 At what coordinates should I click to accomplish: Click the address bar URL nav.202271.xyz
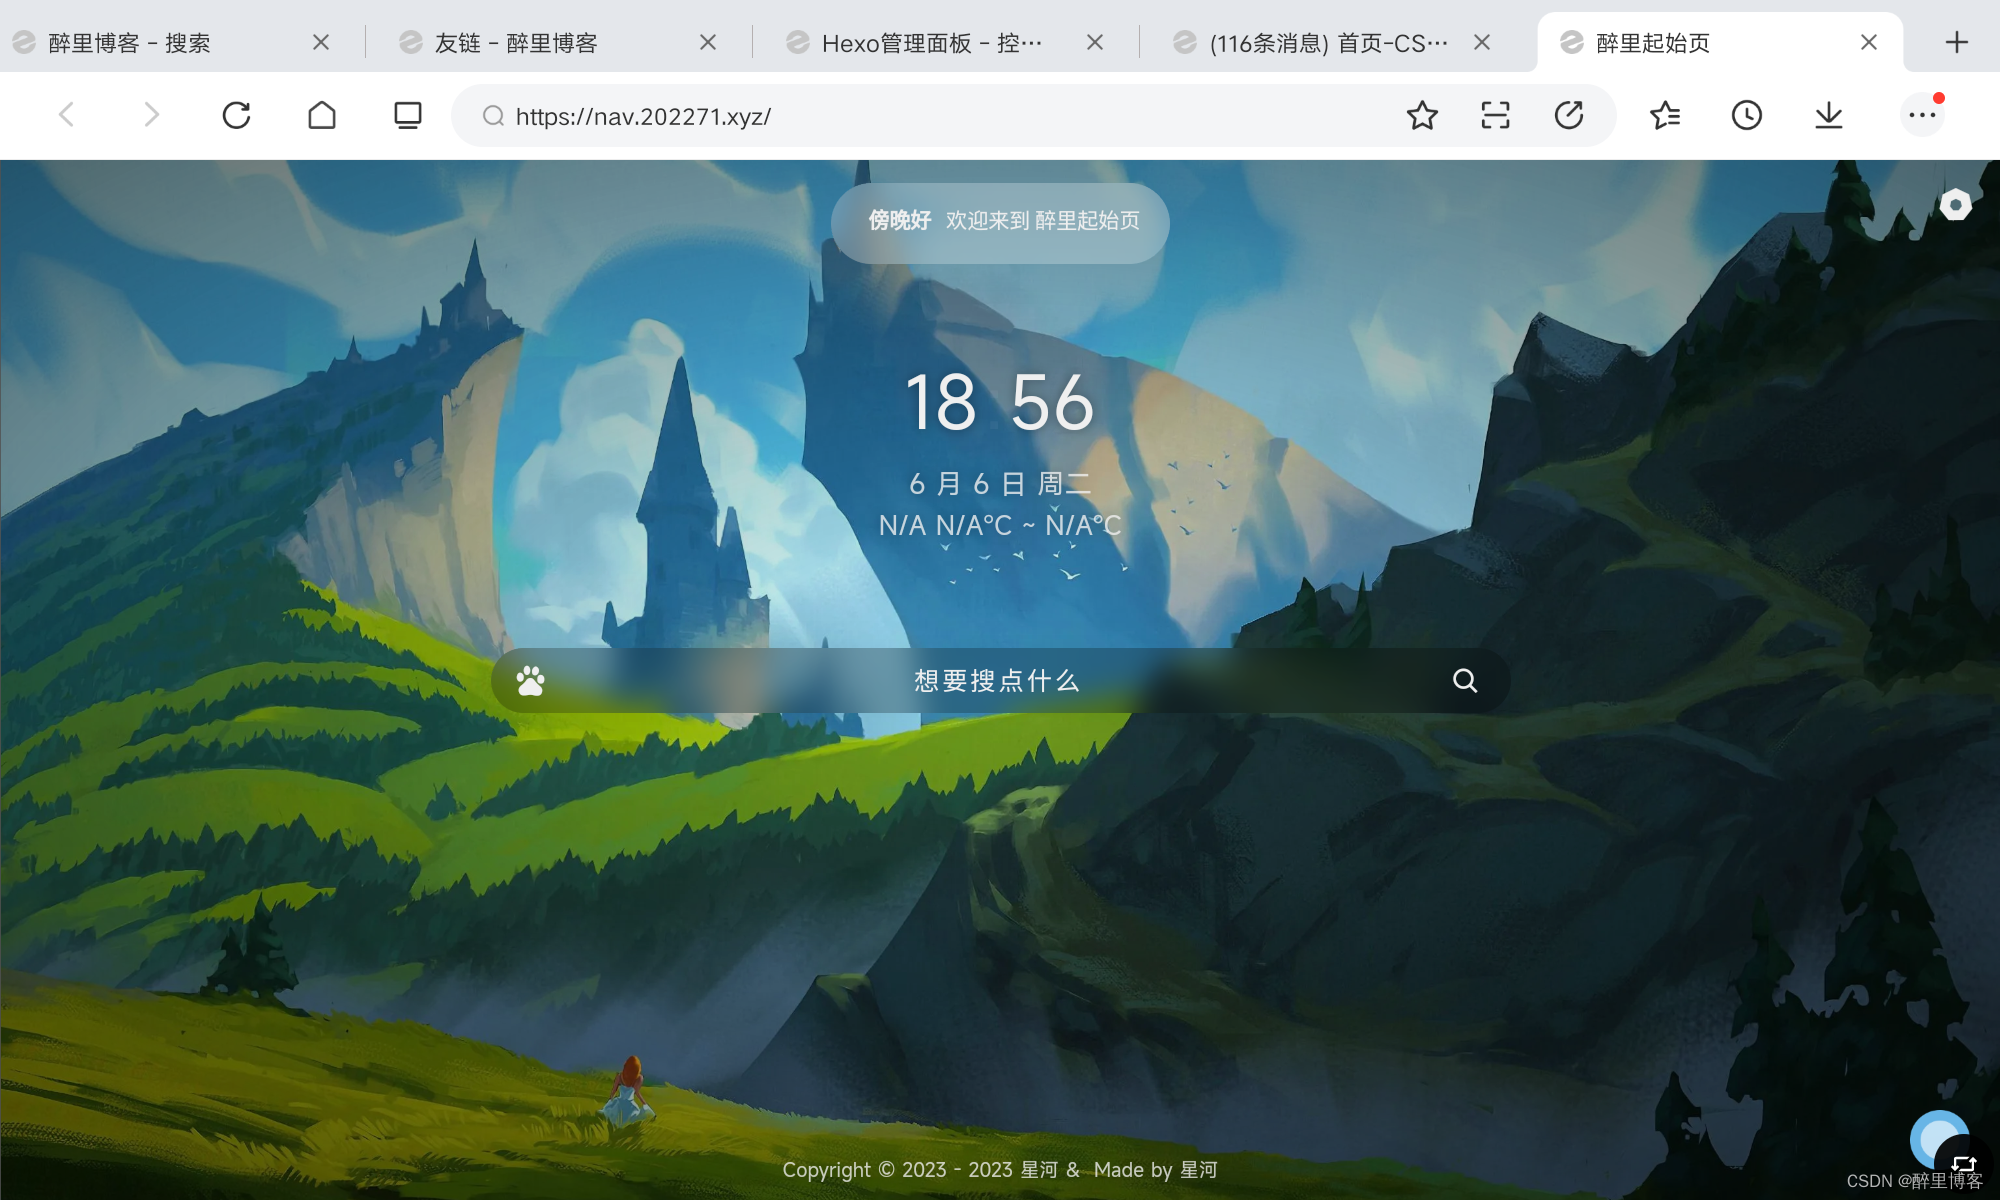pos(643,116)
